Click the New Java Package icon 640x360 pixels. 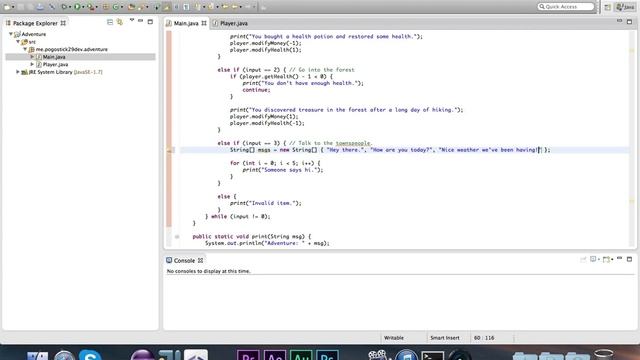point(105,7)
